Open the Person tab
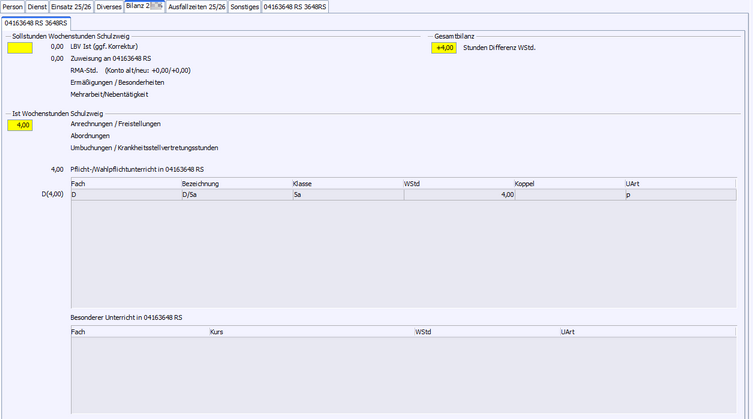The image size is (753, 419). pos(13,7)
